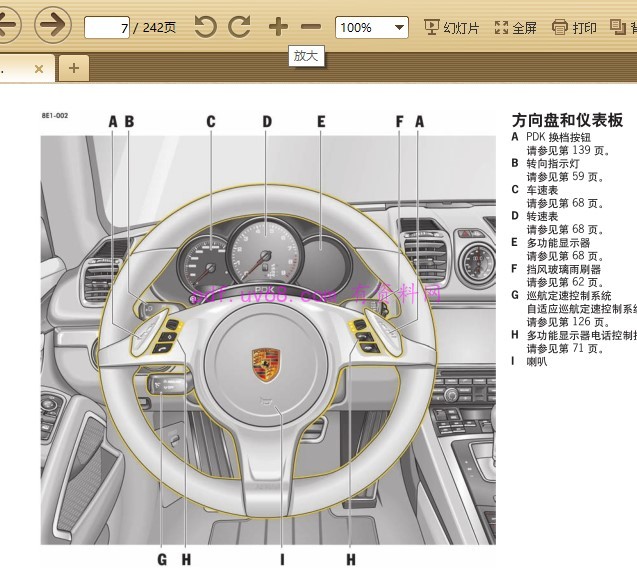Rotate the page clockwise
Screen dimensions: 637x583
tap(239, 27)
